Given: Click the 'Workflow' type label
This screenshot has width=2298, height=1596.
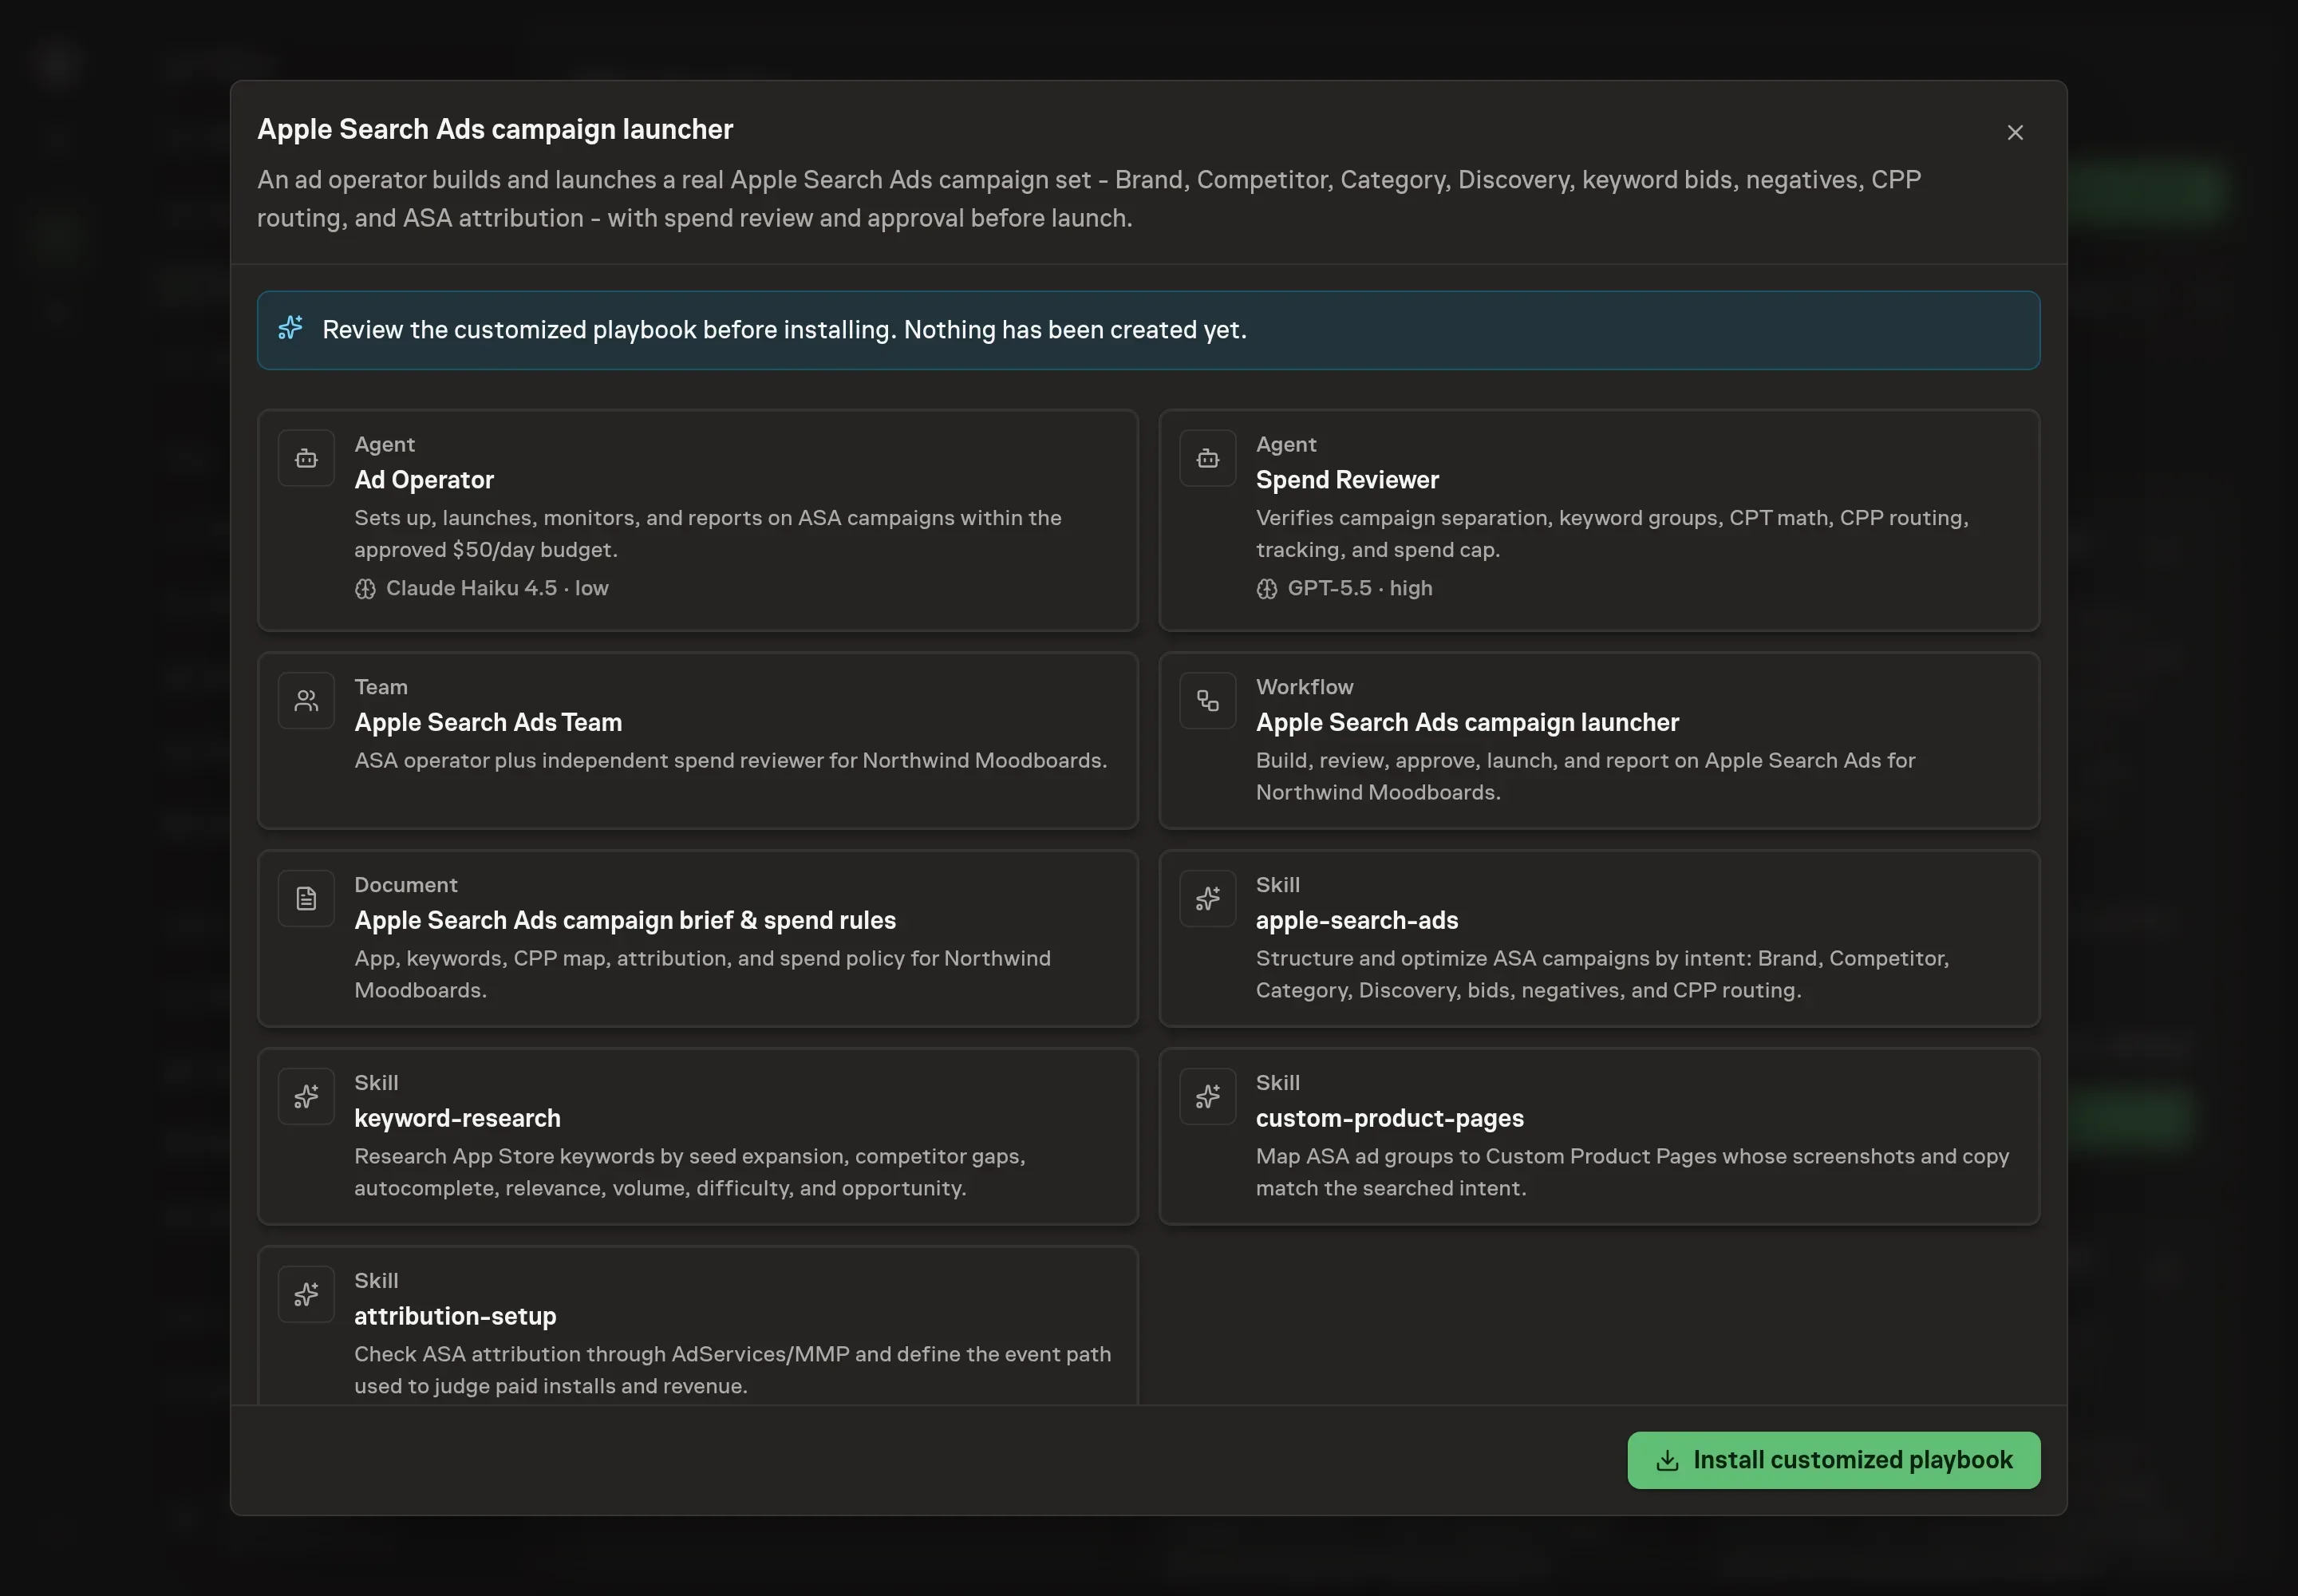Looking at the screenshot, I should coord(1304,687).
